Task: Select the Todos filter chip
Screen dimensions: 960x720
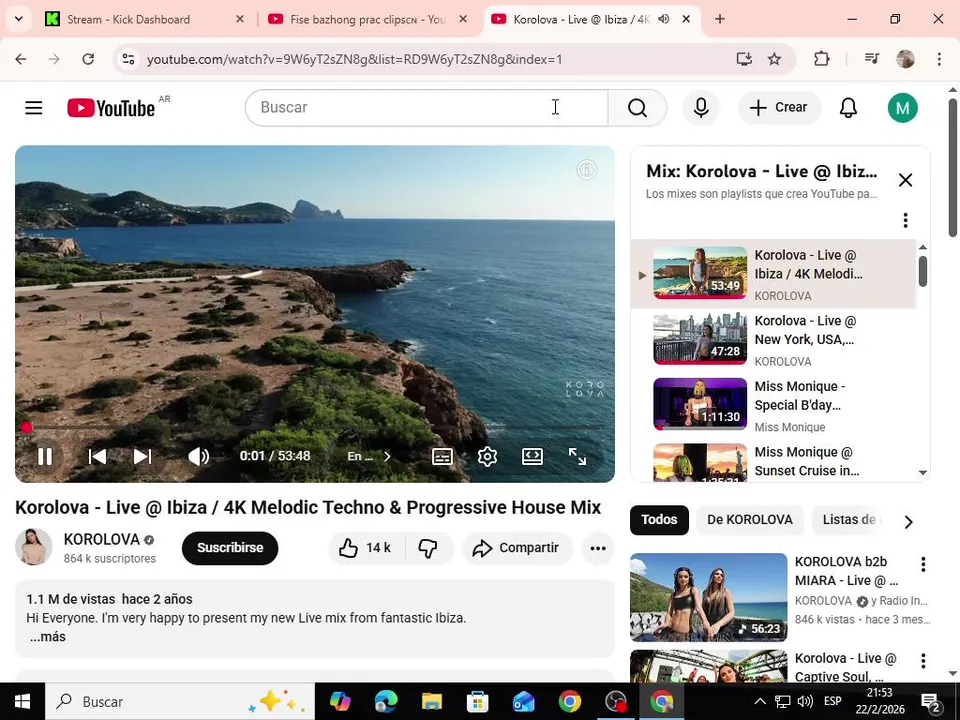Action: click(659, 520)
